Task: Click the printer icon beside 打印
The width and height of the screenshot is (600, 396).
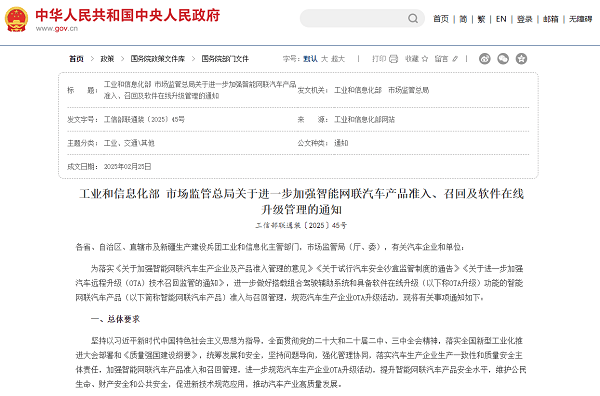Action: point(394,59)
